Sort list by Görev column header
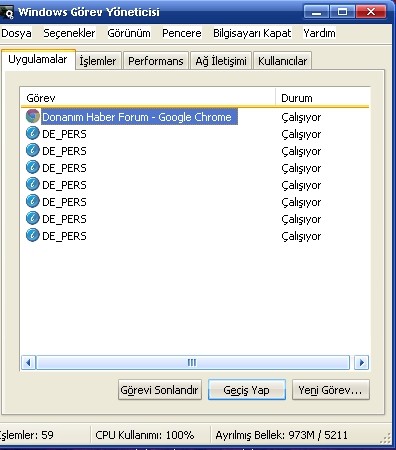The image size is (396, 450). (148, 98)
